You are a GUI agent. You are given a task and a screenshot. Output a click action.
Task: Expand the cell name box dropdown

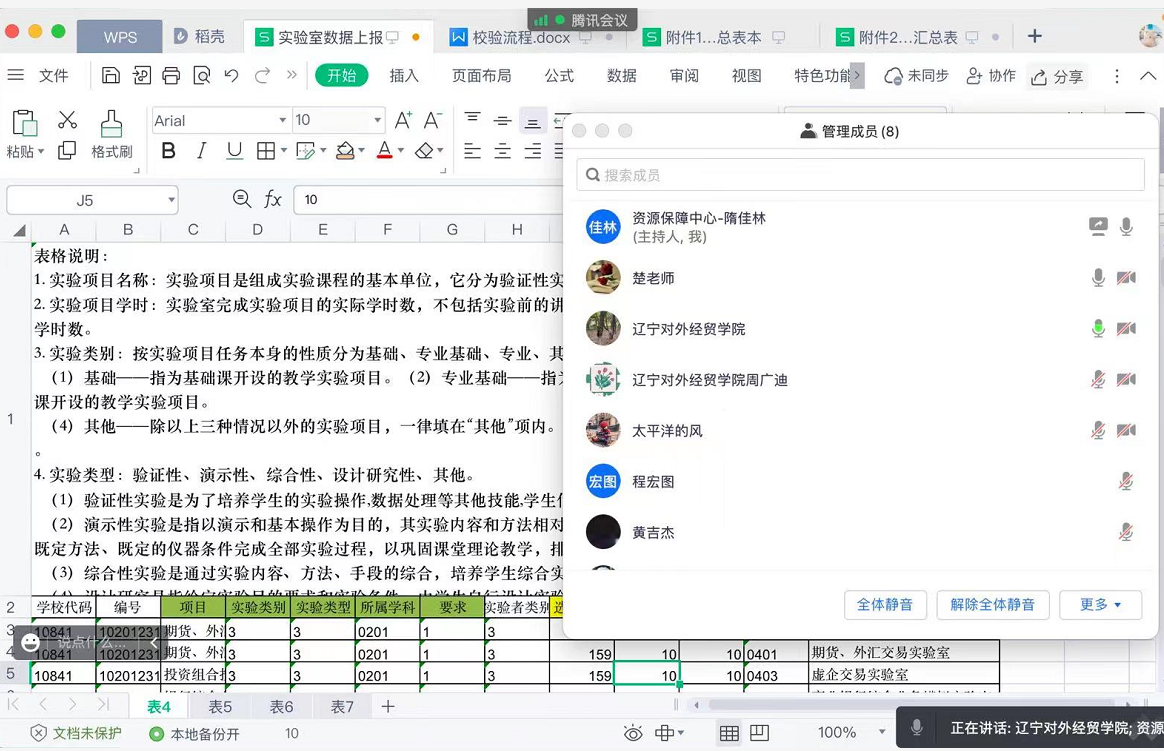(x=171, y=200)
